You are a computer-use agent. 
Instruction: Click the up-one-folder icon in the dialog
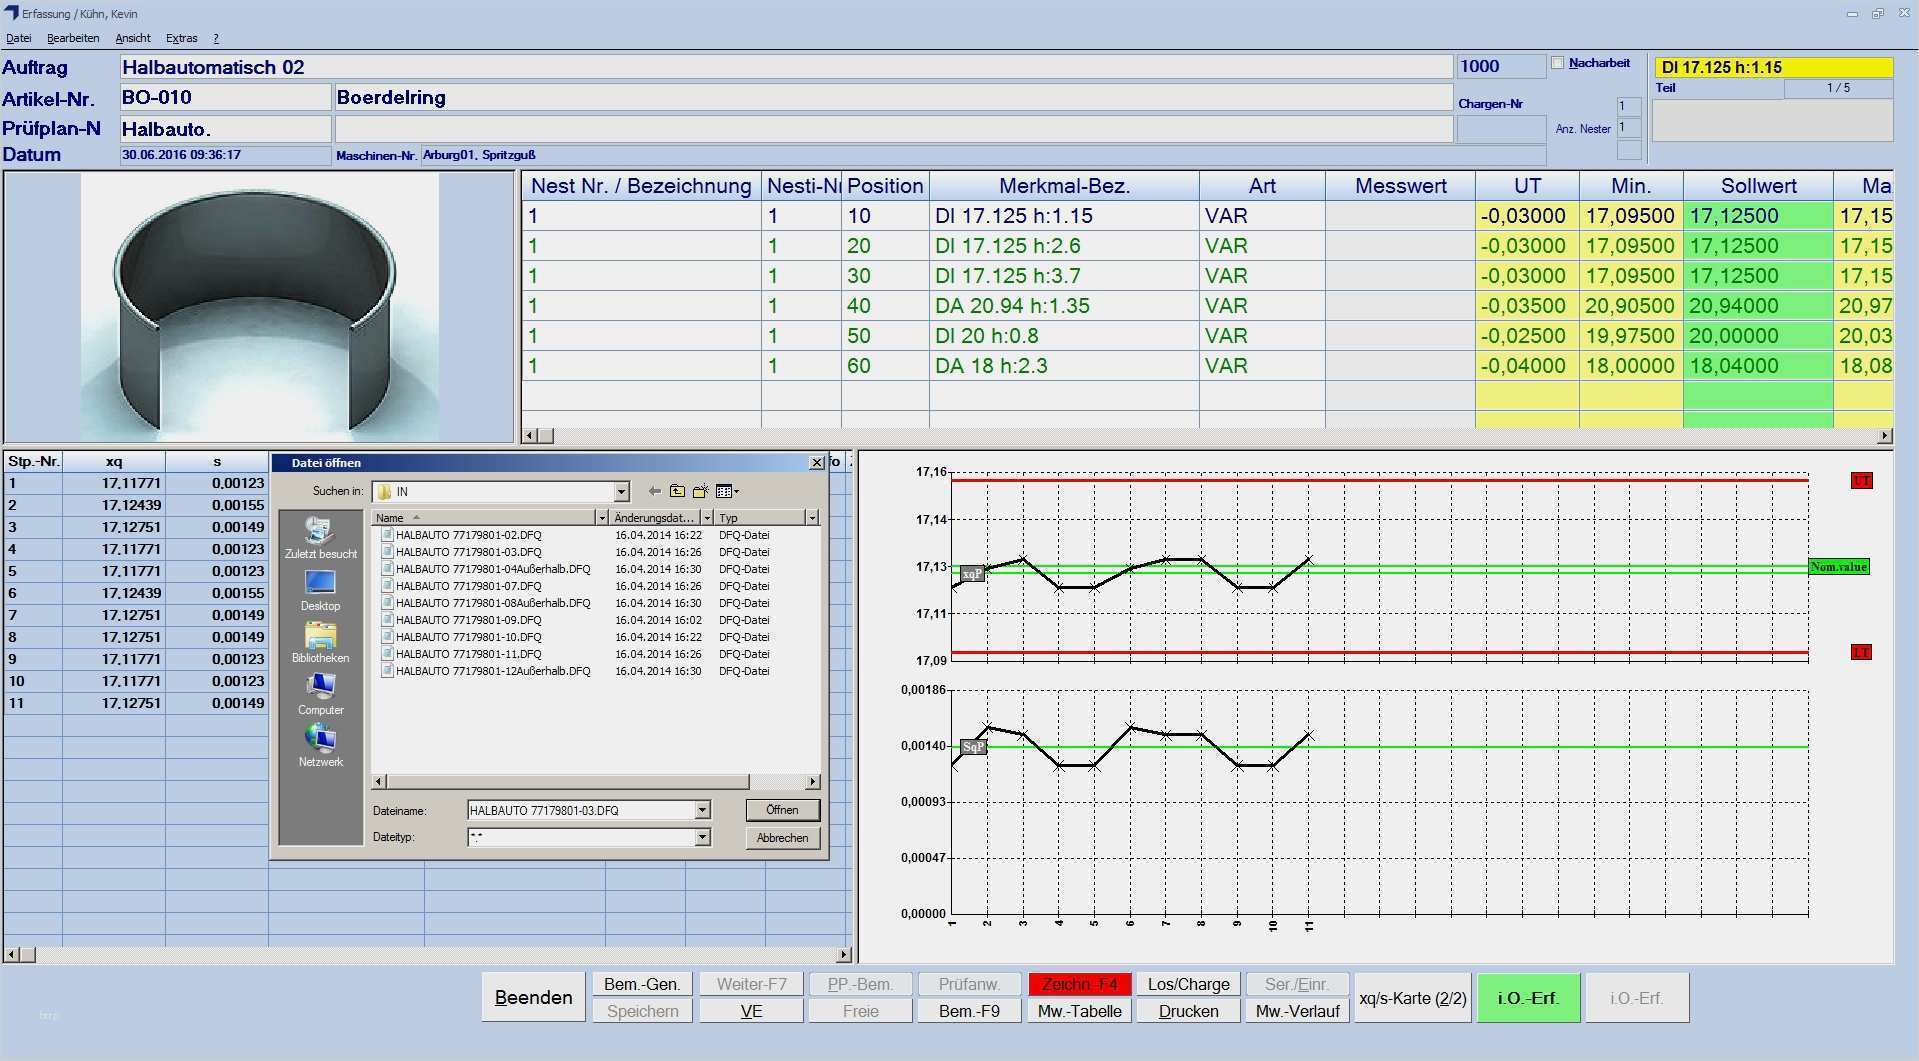pyautogui.click(x=677, y=491)
